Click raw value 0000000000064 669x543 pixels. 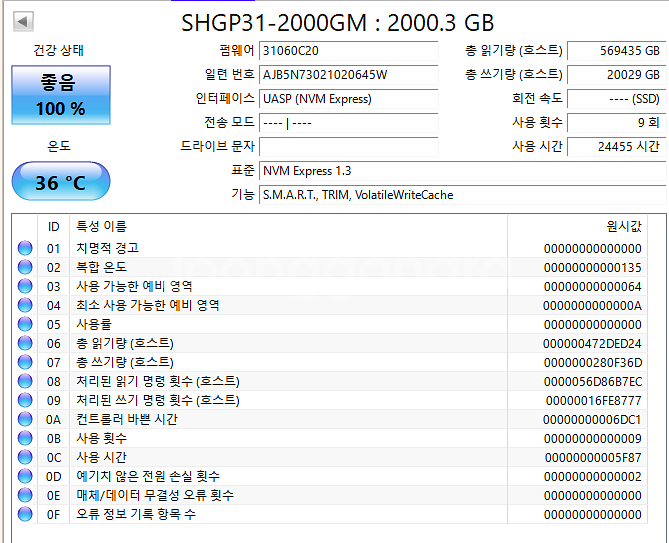tap(592, 286)
